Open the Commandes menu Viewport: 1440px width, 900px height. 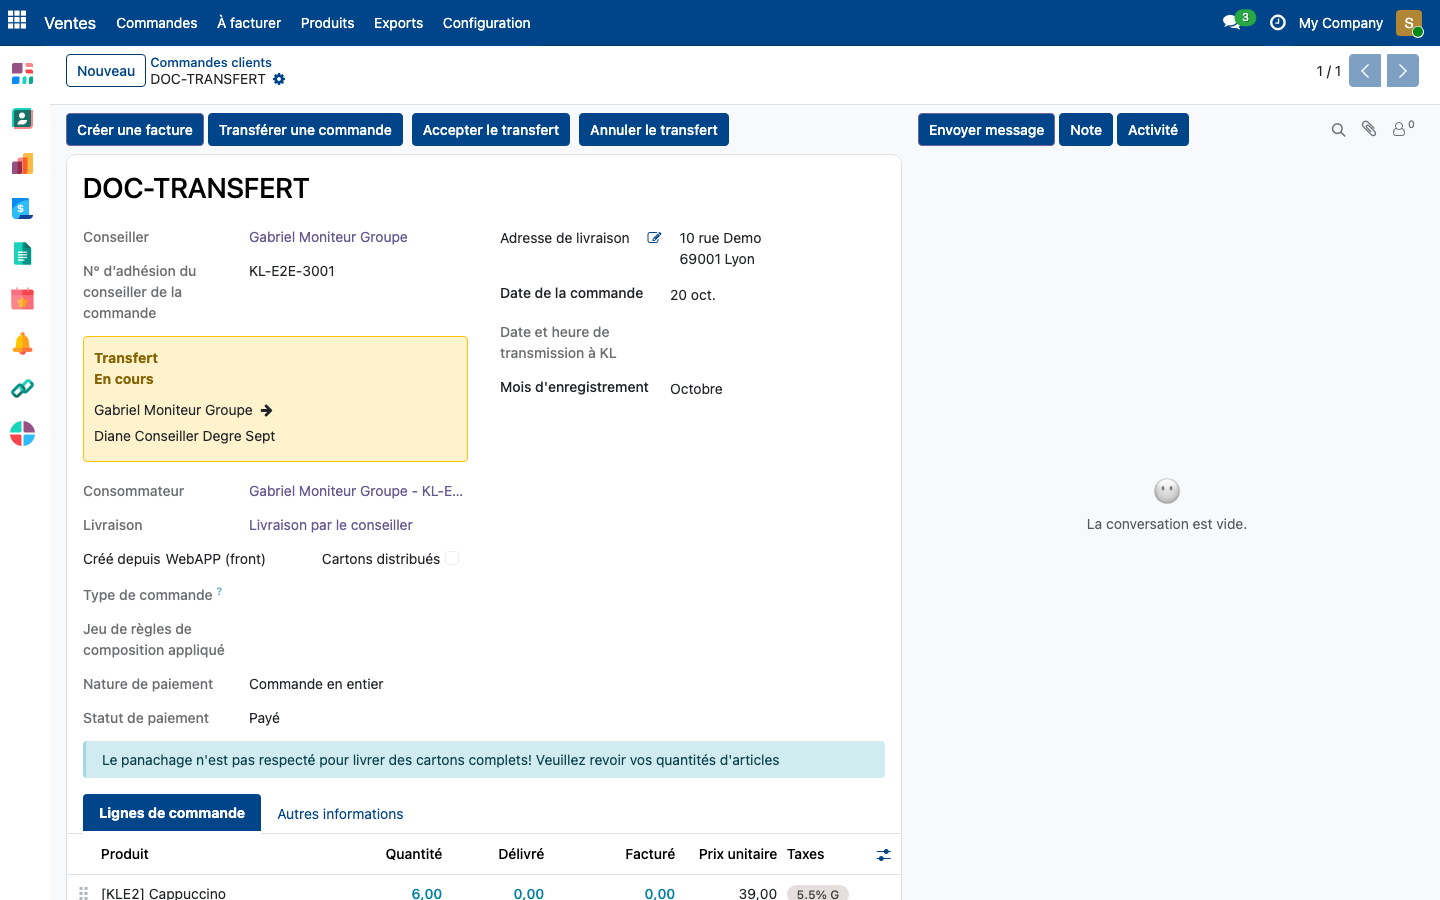tap(156, 23)
